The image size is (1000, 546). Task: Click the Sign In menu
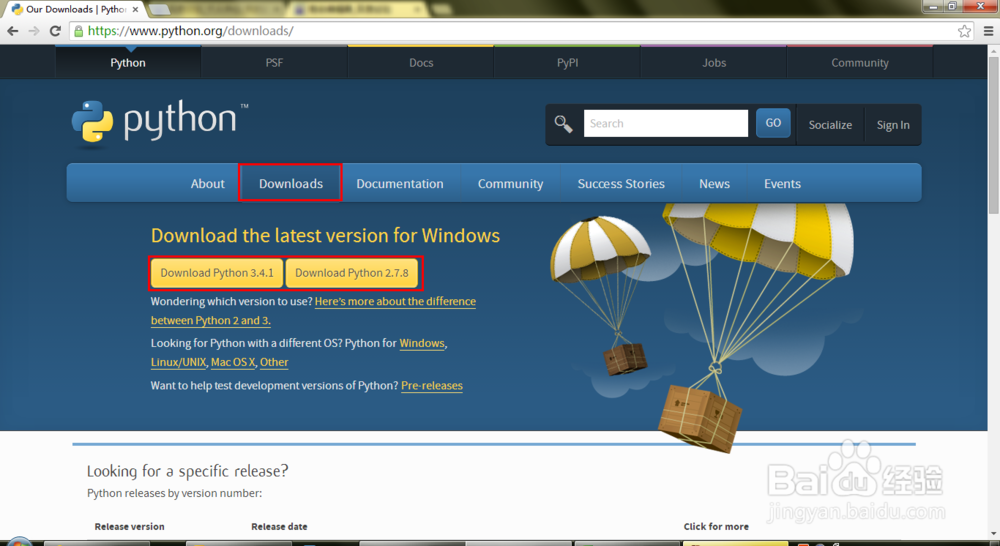click(893, 125)
